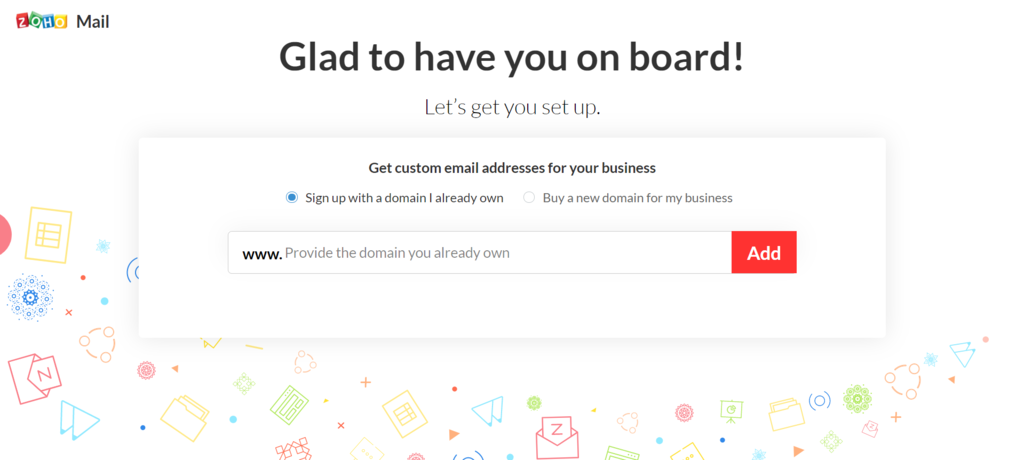Click the 'Let's get you set up' subtitle

[x=512, y=106]
